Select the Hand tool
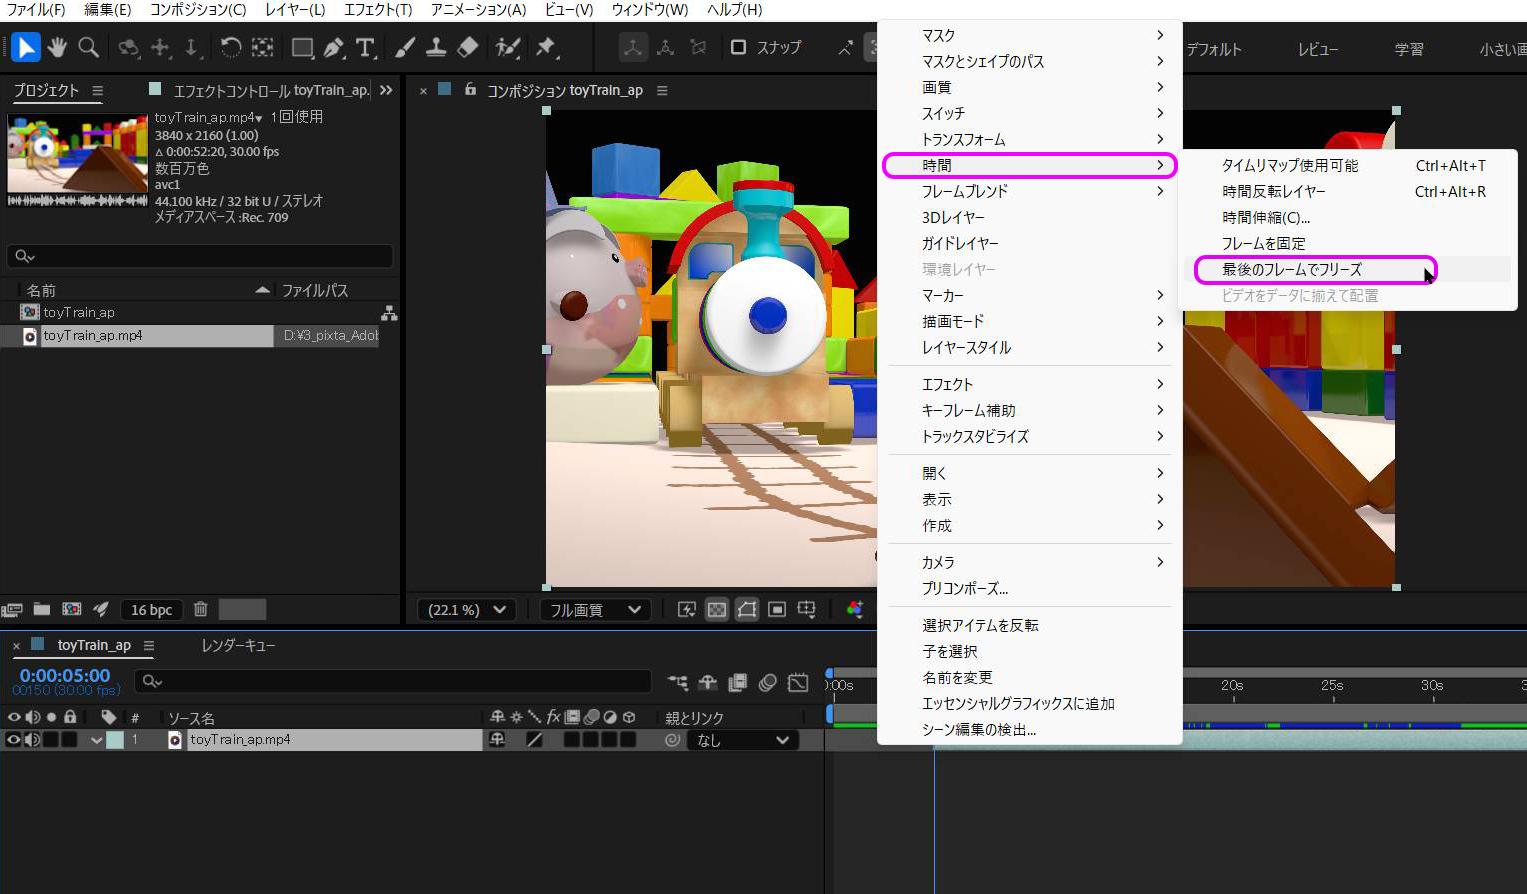The image size is (1527, 894). pyautogui.click(x=57, y=47)
